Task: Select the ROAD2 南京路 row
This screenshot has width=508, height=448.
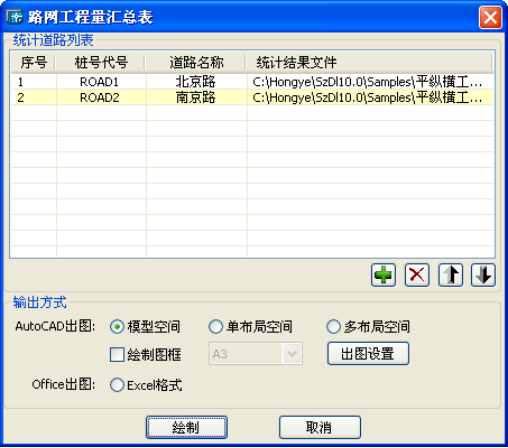Action: 252,97
